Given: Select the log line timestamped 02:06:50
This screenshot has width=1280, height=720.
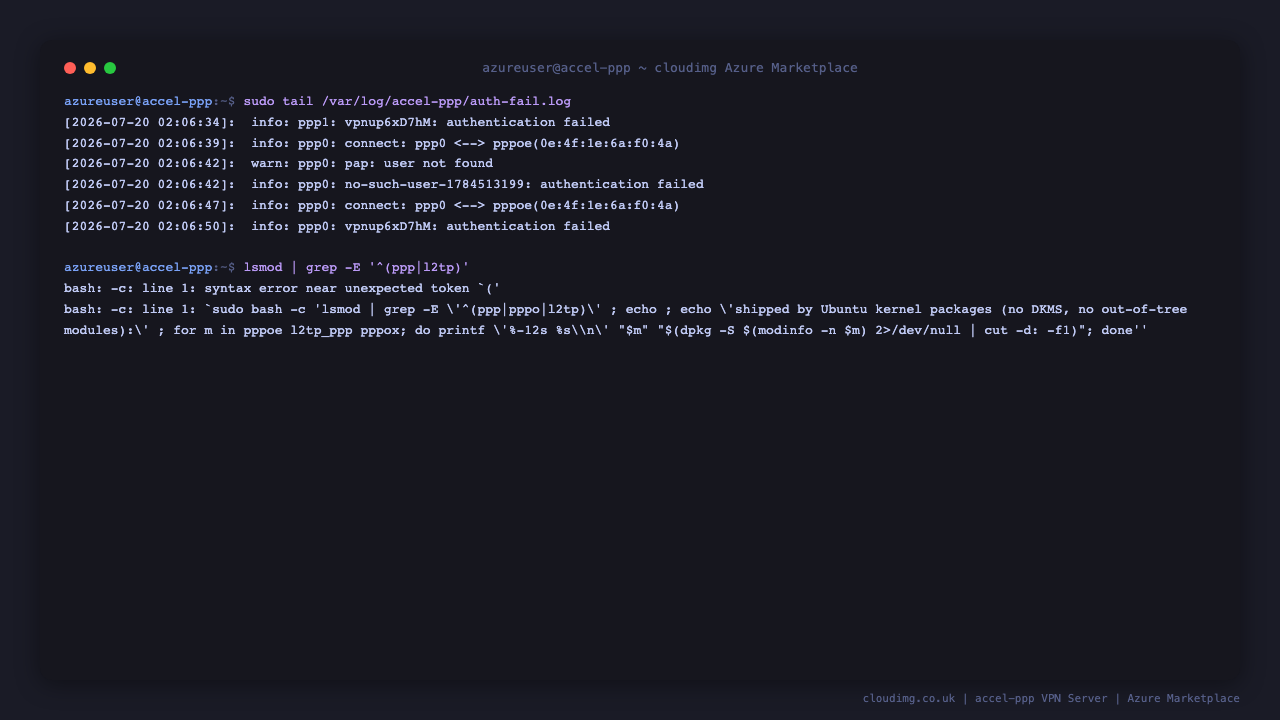Looking at the screenshot, I should click(x=337, y=227).
